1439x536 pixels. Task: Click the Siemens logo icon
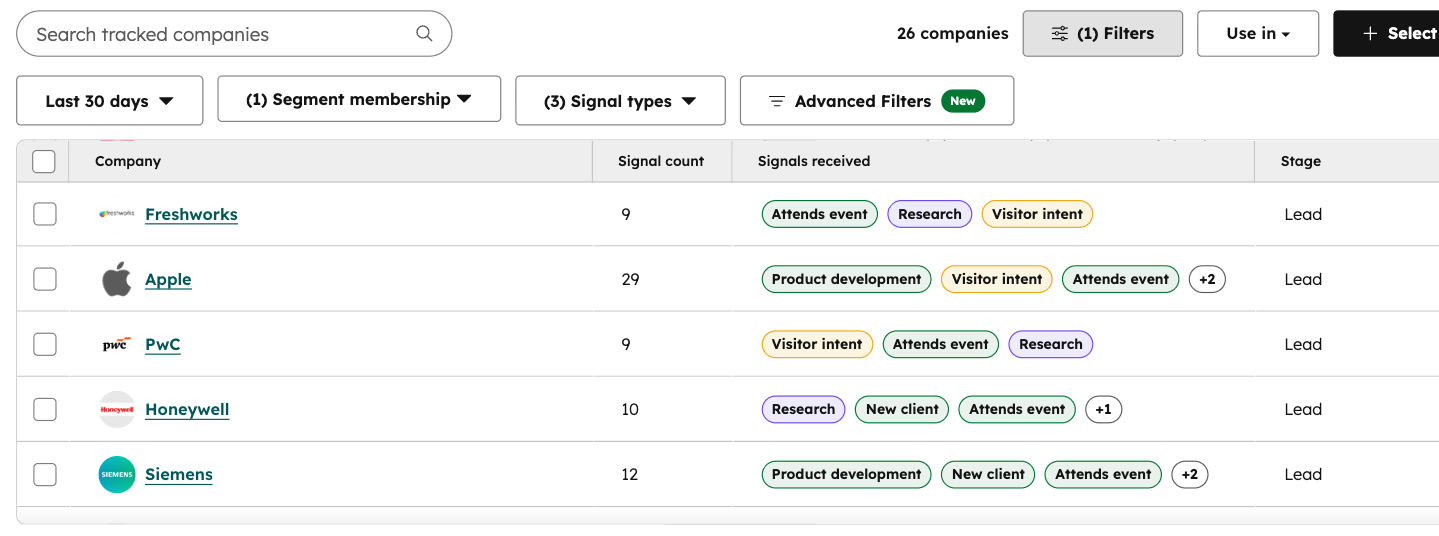117,475
